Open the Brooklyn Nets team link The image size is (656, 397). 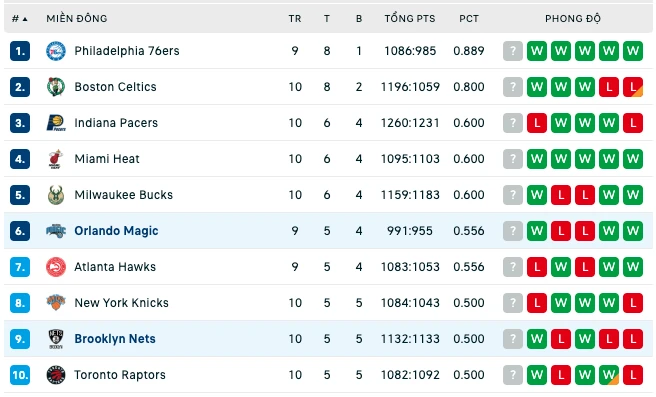[115, 339]
